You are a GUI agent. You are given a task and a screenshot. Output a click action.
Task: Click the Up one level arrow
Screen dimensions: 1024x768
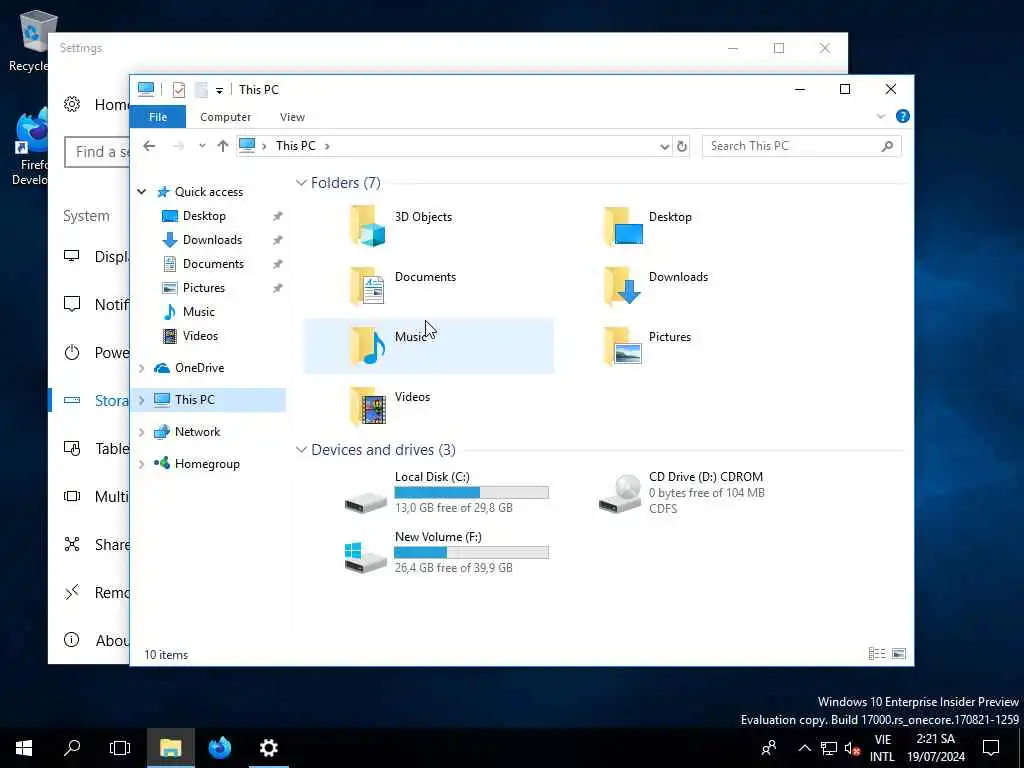[223, 146]
